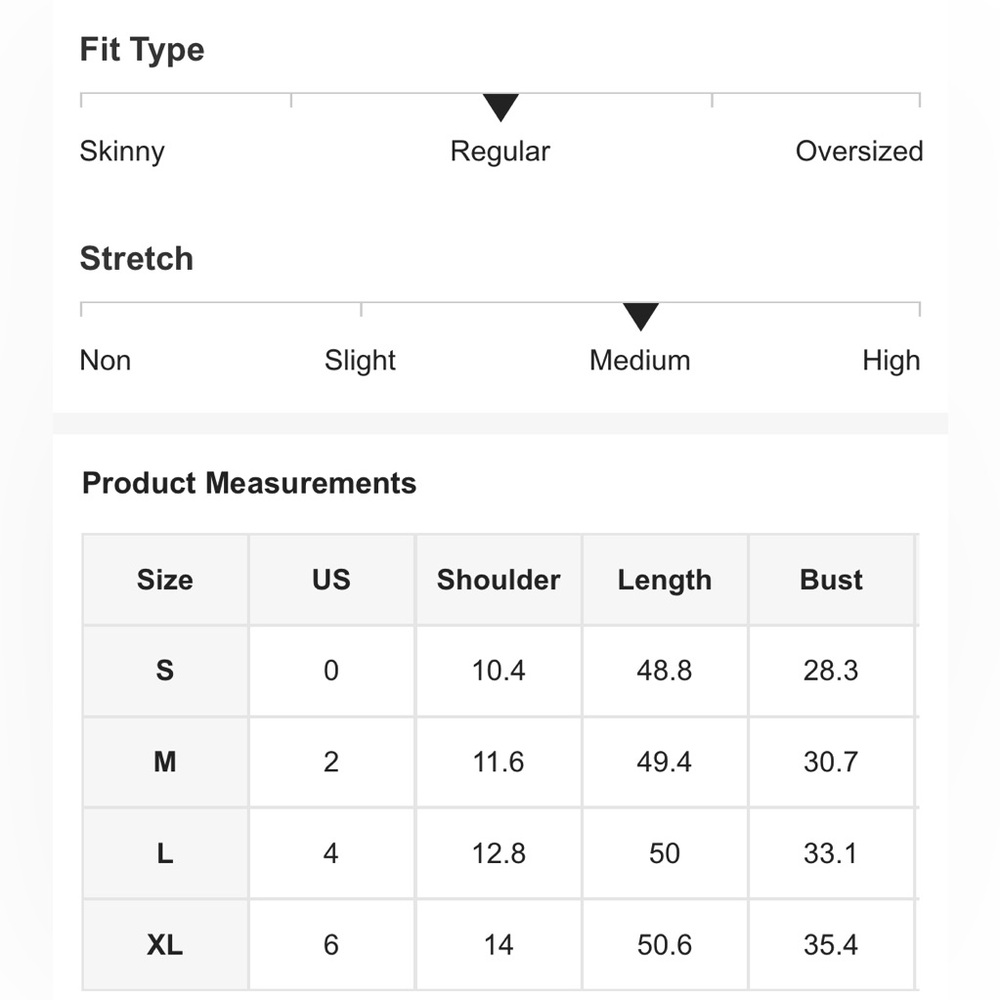Click the High stretch label
Image resolution: width=1000 pixels, height=1000 pixels.
pos(891,361)
